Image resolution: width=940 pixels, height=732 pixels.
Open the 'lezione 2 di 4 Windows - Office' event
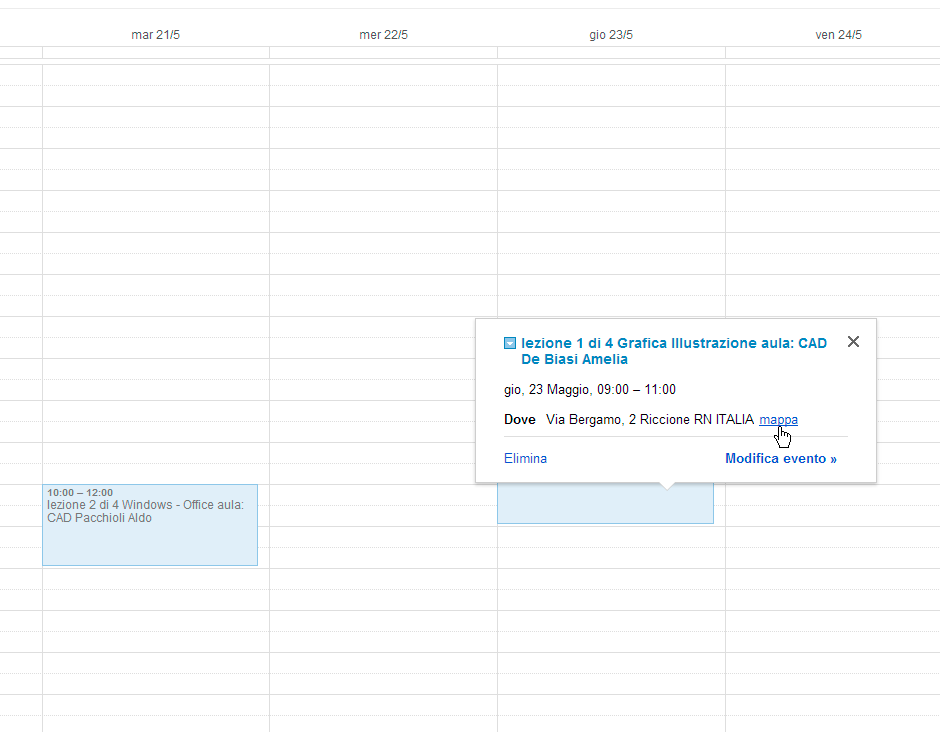pyautogui.click(x=150, y=525)
